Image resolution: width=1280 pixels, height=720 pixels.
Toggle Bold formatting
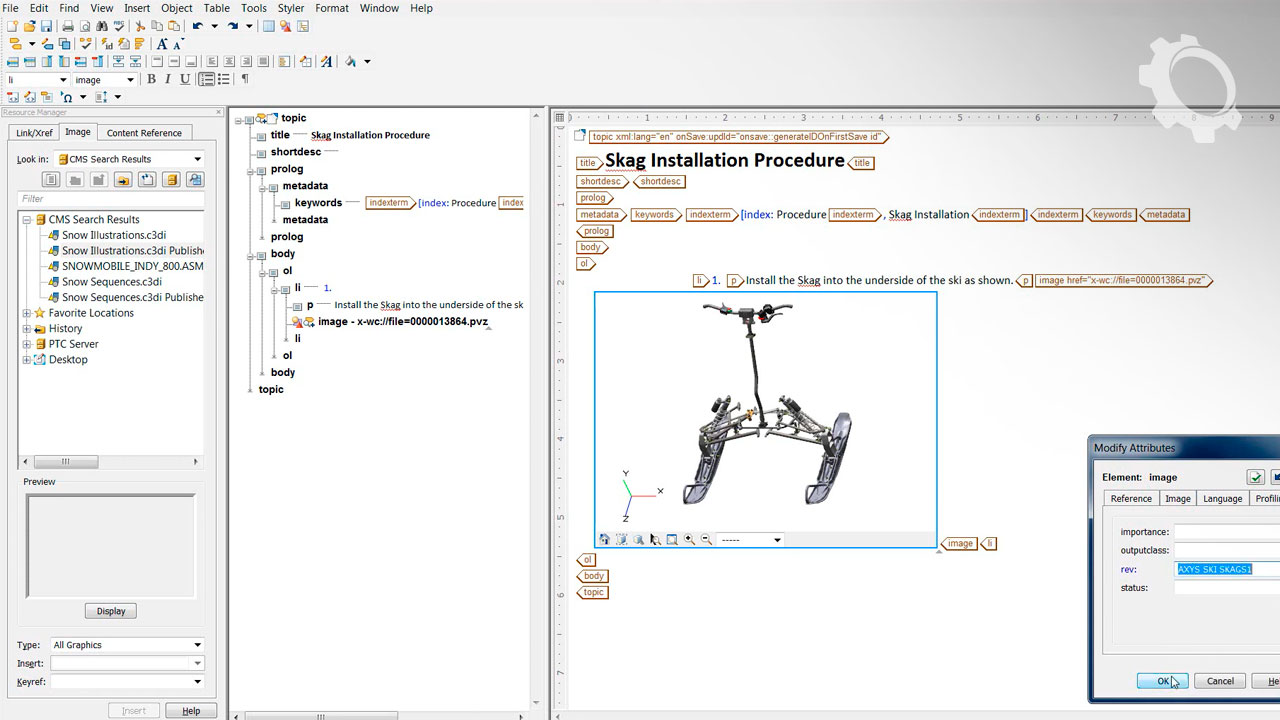(152, 79)
